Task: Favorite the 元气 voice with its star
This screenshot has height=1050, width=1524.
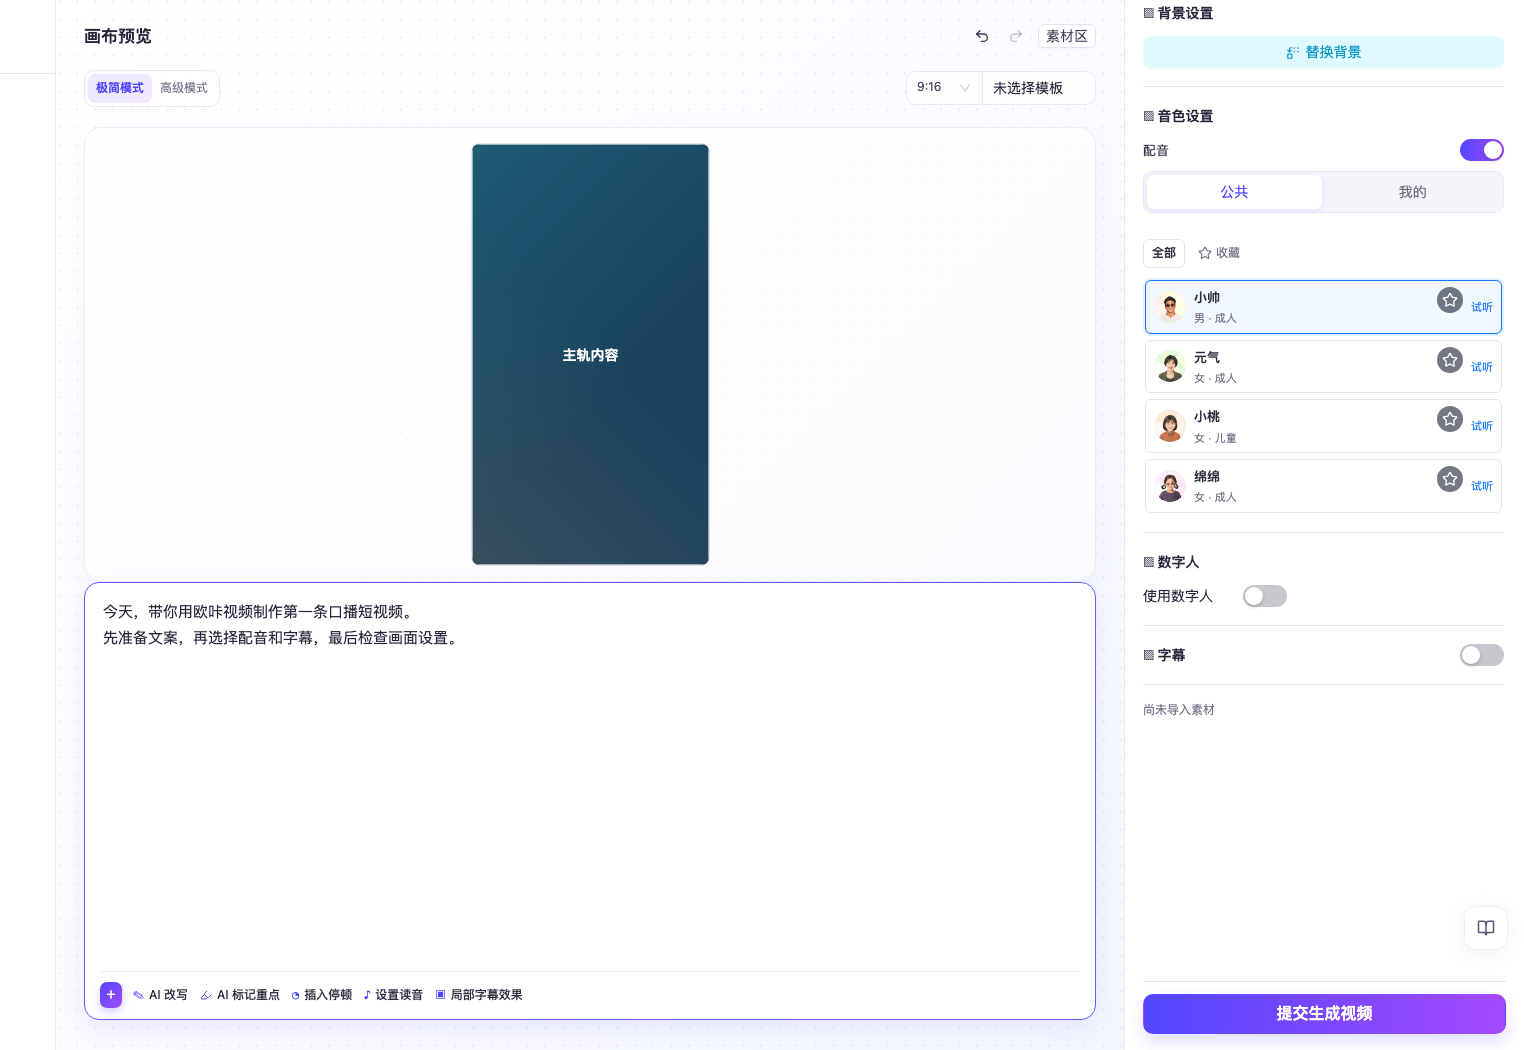Action: (1450, 360)
